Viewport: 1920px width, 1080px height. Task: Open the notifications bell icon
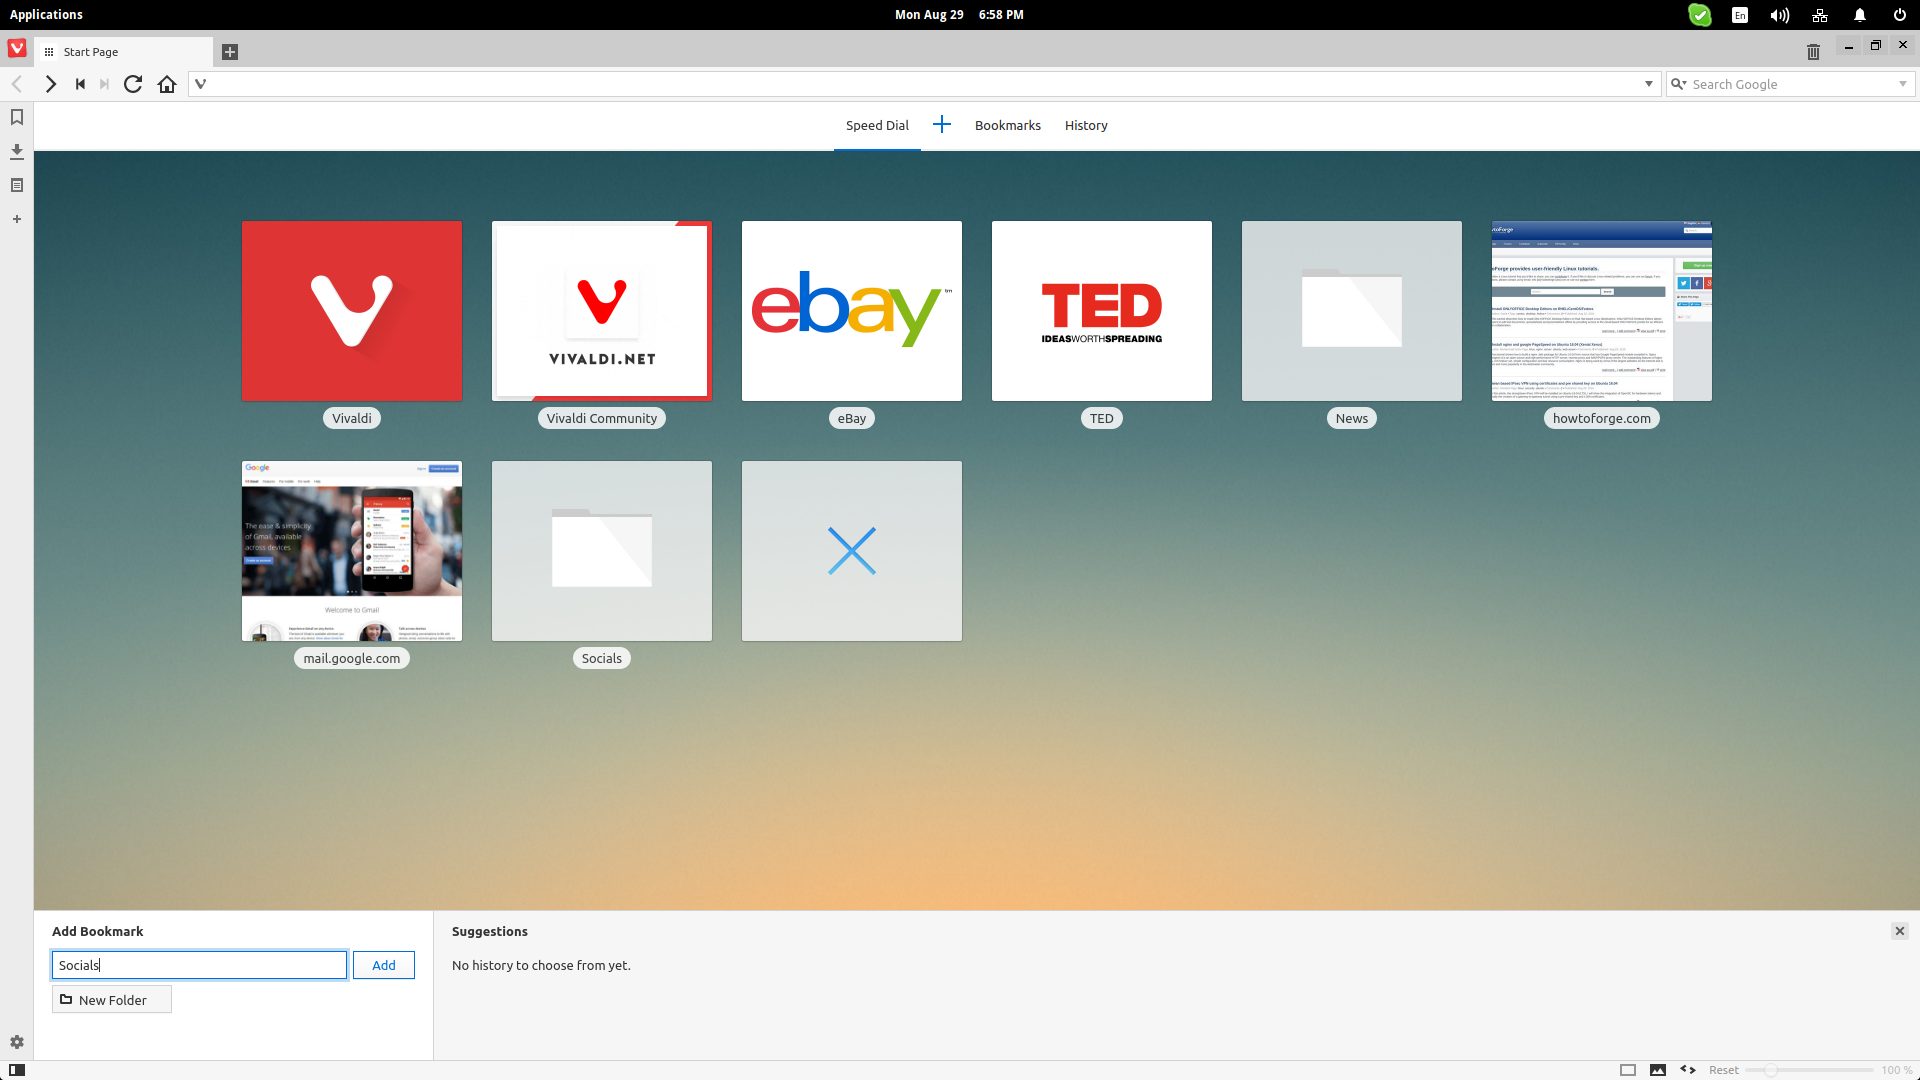1860,15
